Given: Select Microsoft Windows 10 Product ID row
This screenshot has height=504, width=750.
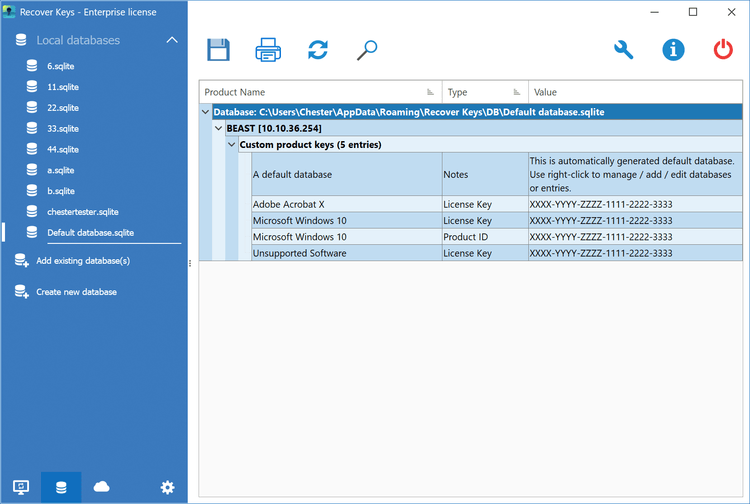Looking at the screenshot, I should click(x=496, y=237).
